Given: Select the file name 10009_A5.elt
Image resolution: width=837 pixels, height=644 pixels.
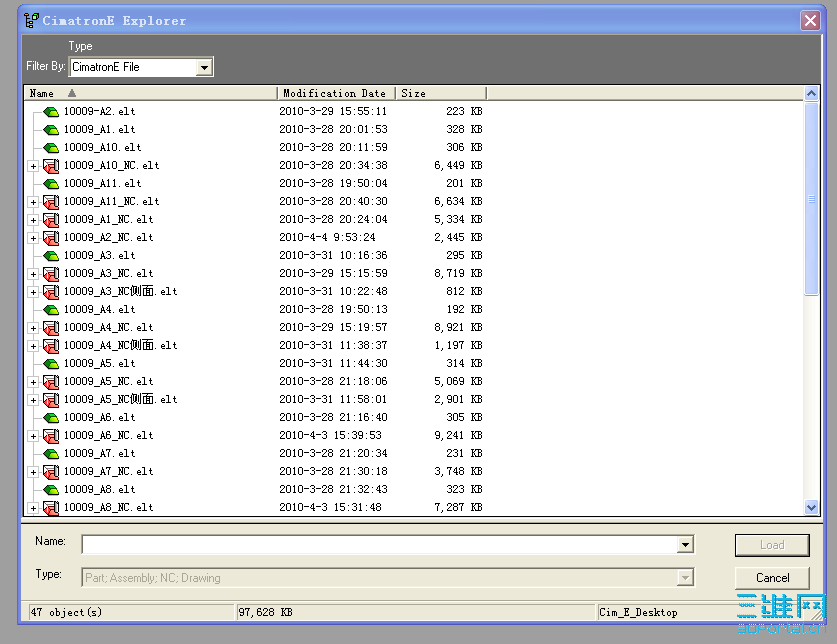Looking at the screenshot, I should coord(99,364).
